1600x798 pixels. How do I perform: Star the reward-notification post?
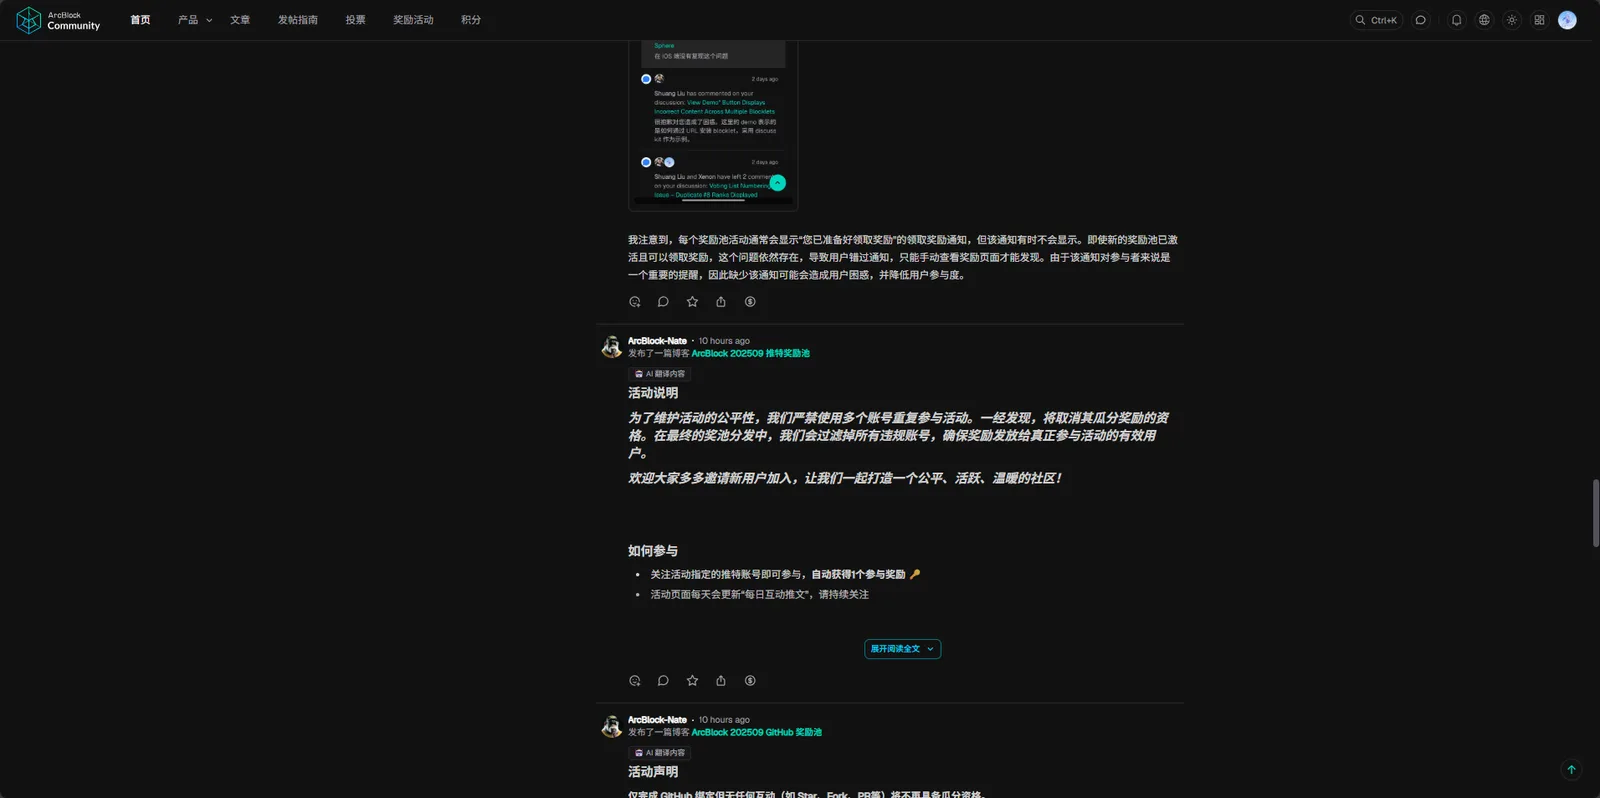pyautogui.click(x=692, y=302)
